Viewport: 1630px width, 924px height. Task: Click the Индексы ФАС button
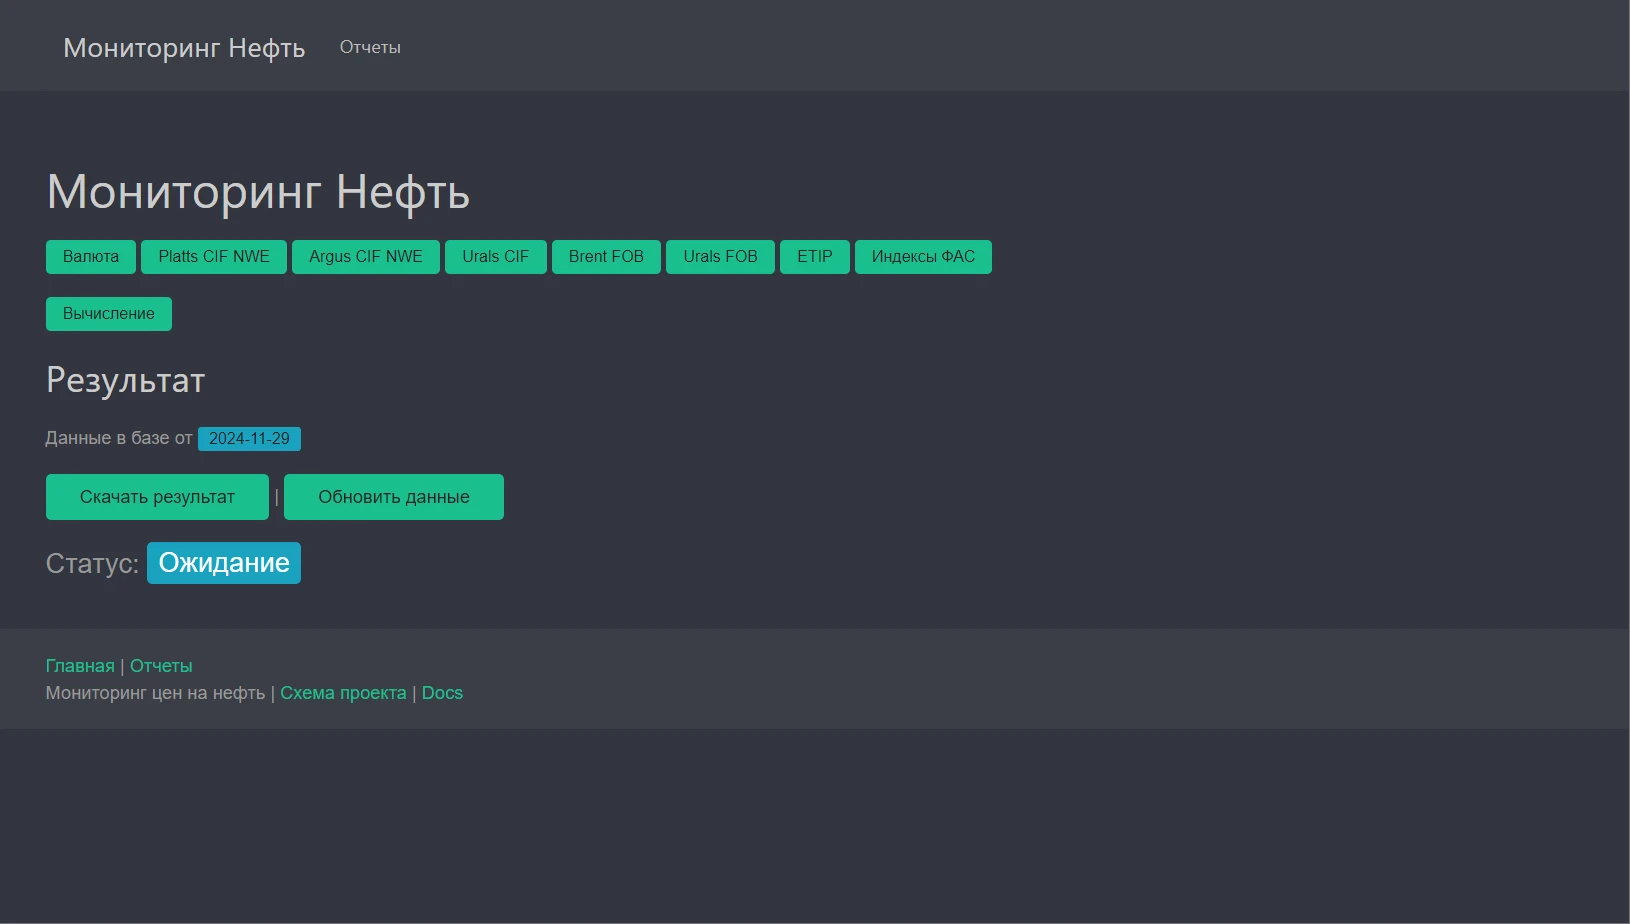tap(922, 257)
